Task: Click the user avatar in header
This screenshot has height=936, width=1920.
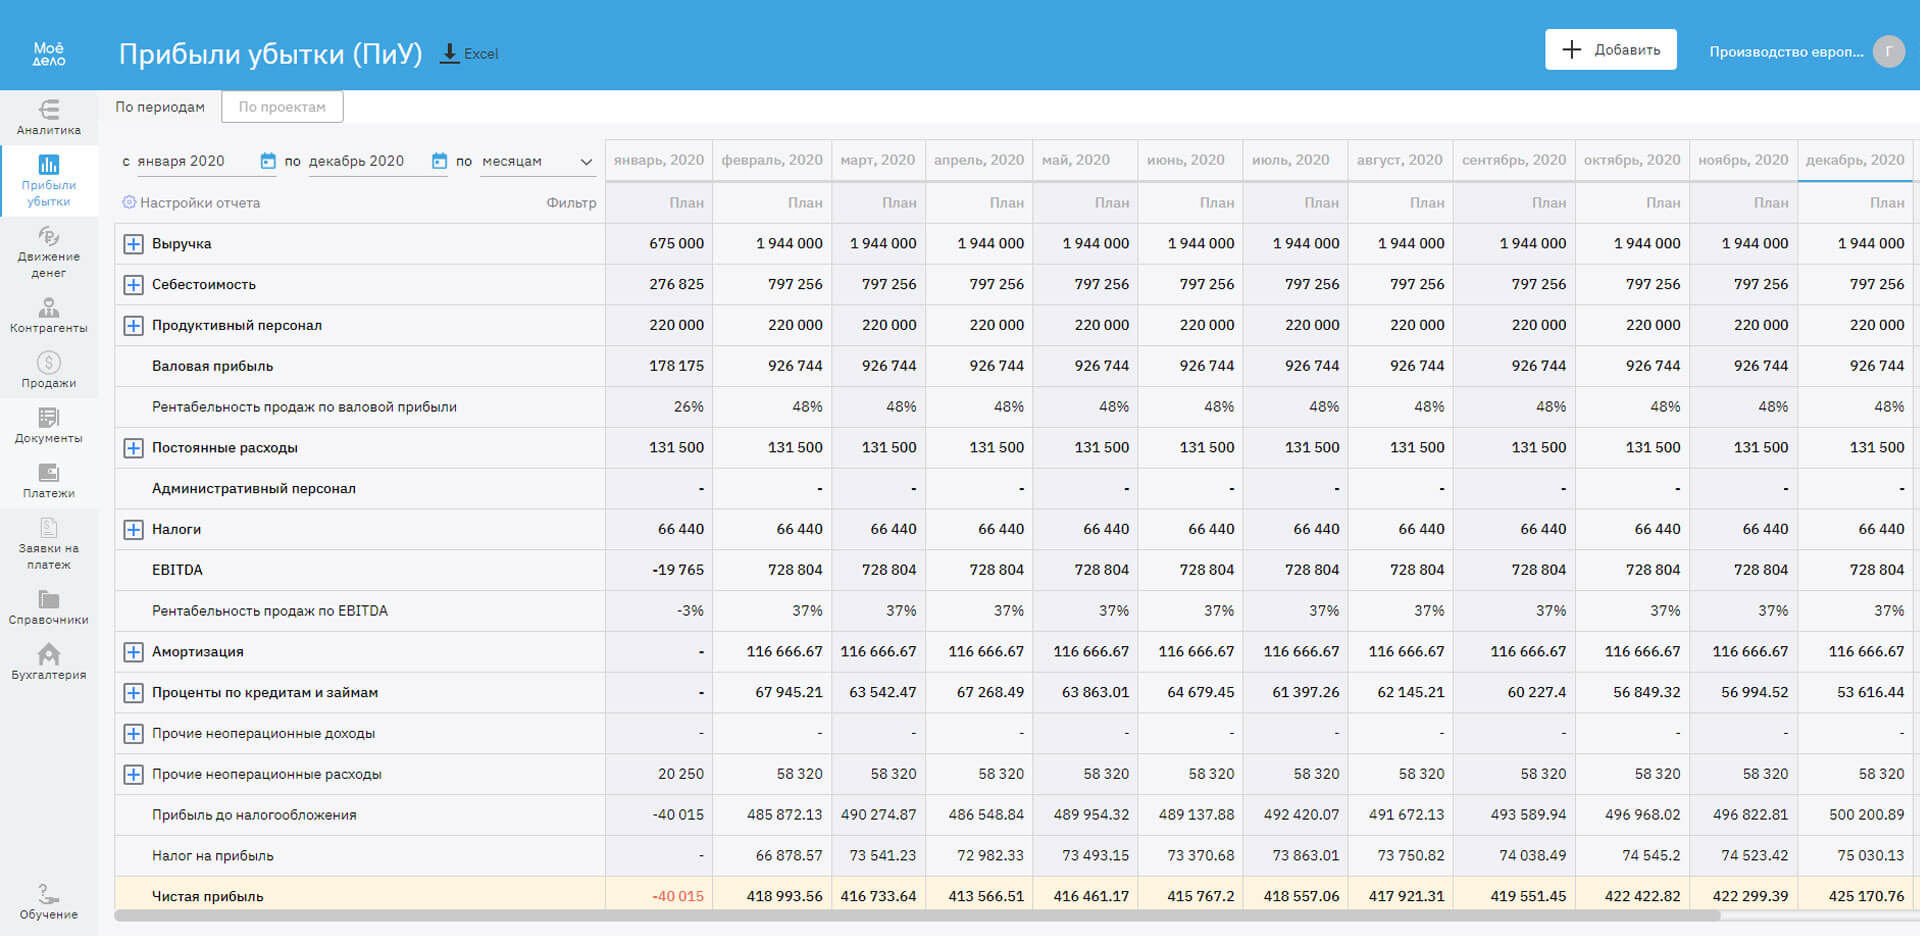Action: (1888, 51)
